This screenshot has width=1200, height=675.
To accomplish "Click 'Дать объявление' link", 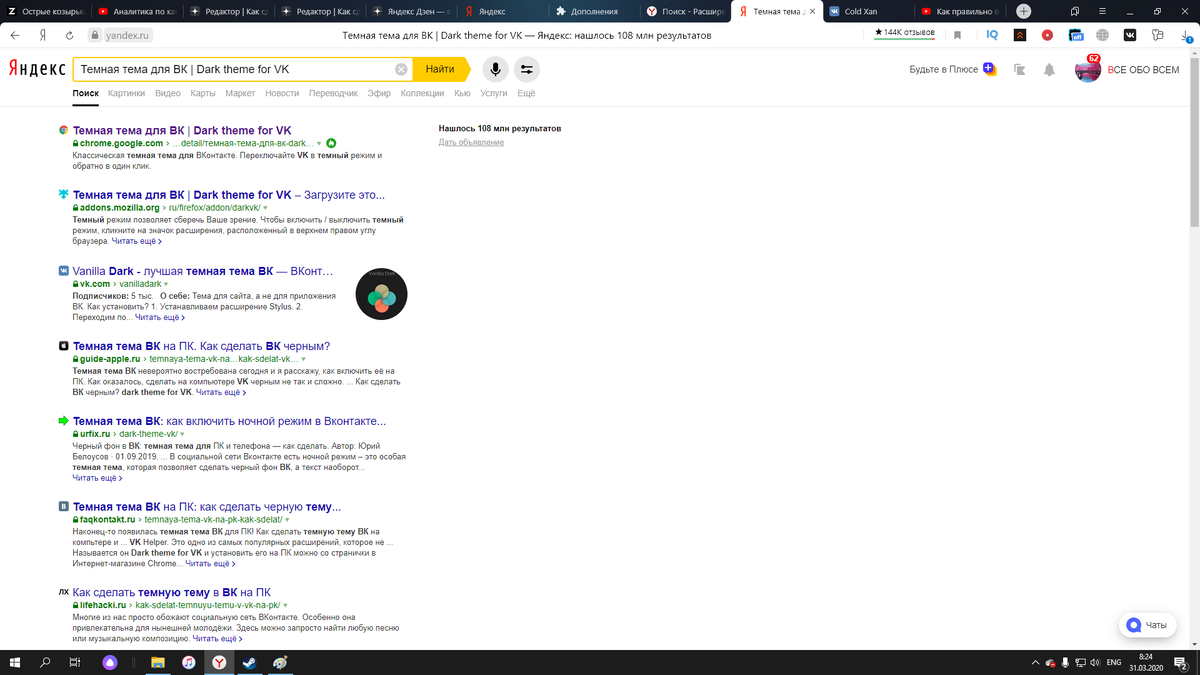I will [471, 142].
